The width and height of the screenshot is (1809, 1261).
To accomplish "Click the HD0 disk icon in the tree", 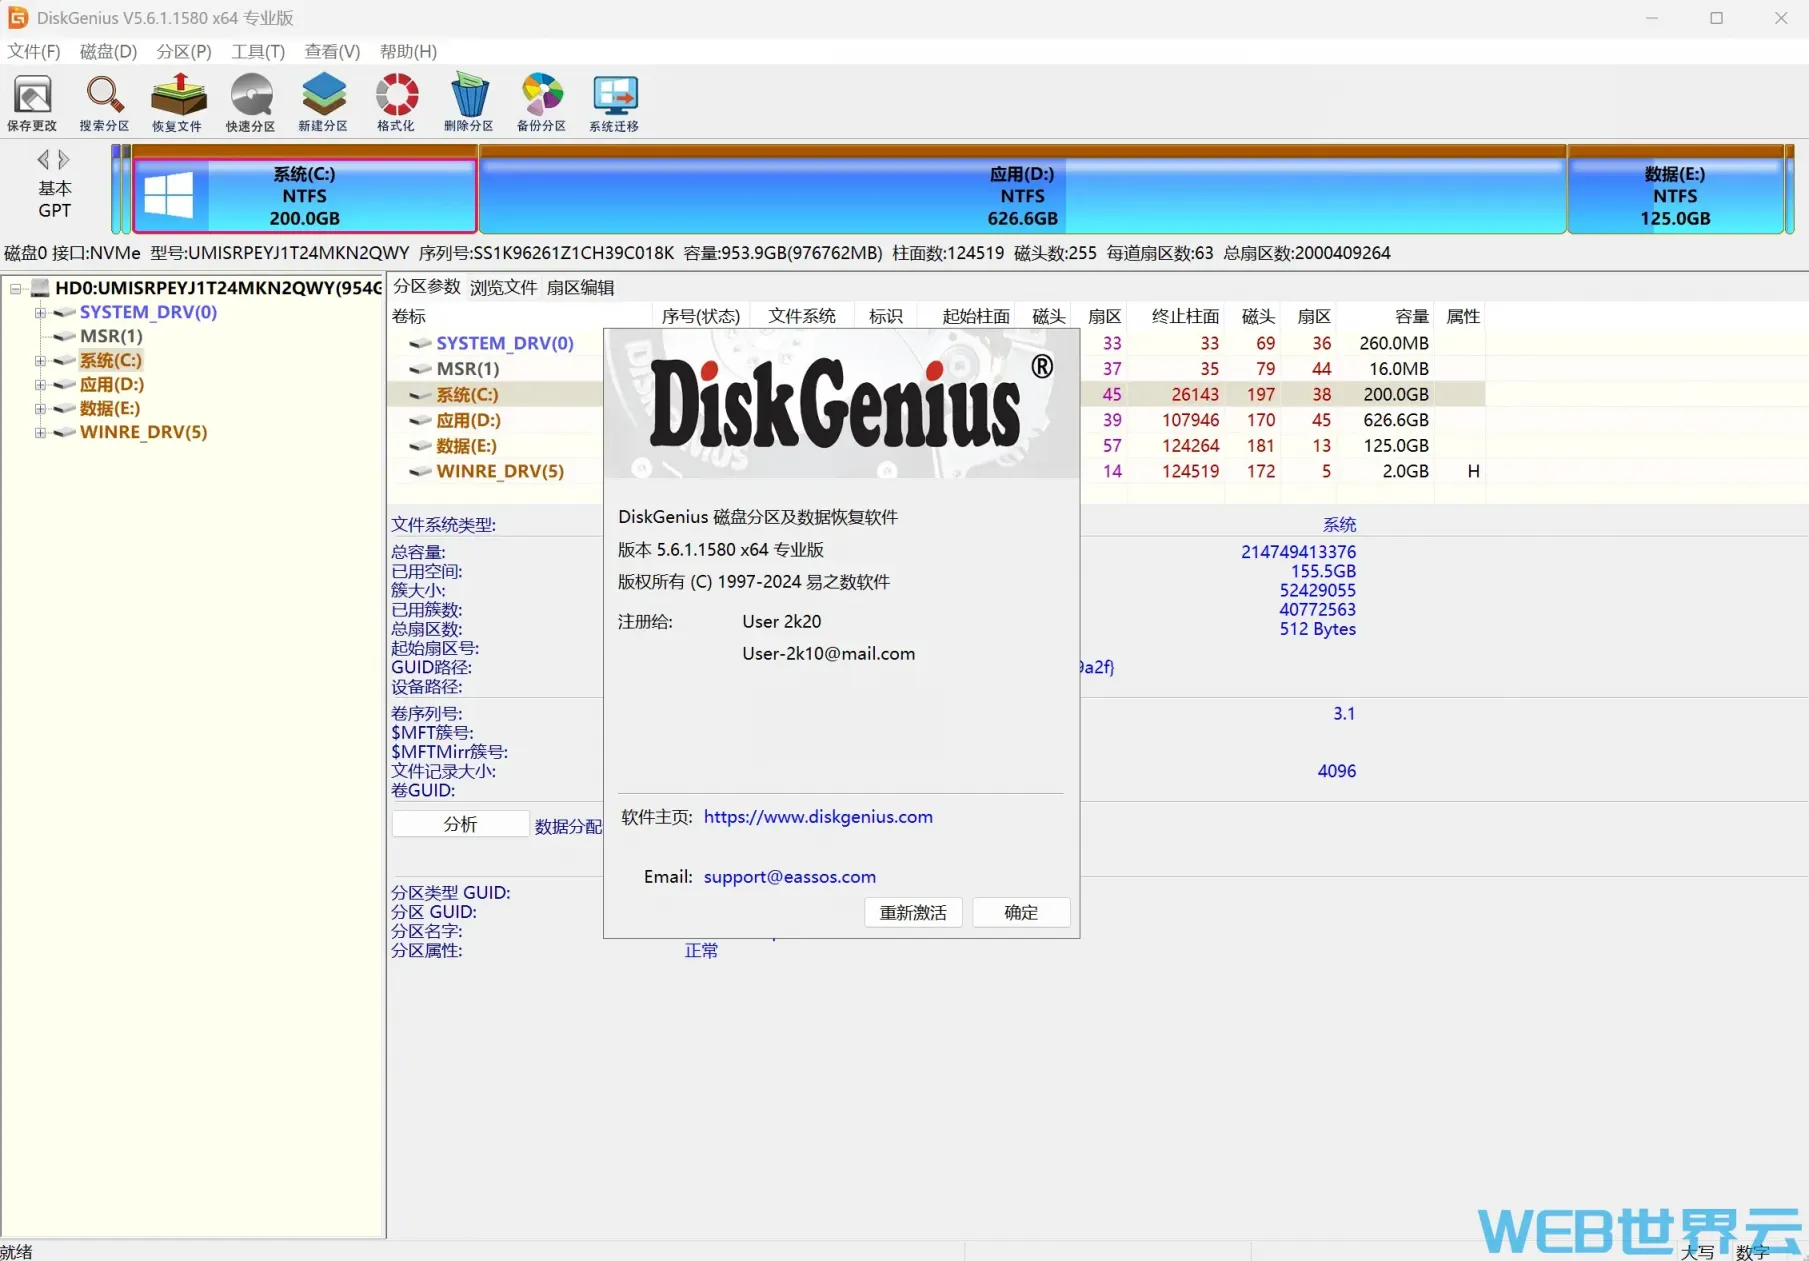I will (x=40, y=288).
